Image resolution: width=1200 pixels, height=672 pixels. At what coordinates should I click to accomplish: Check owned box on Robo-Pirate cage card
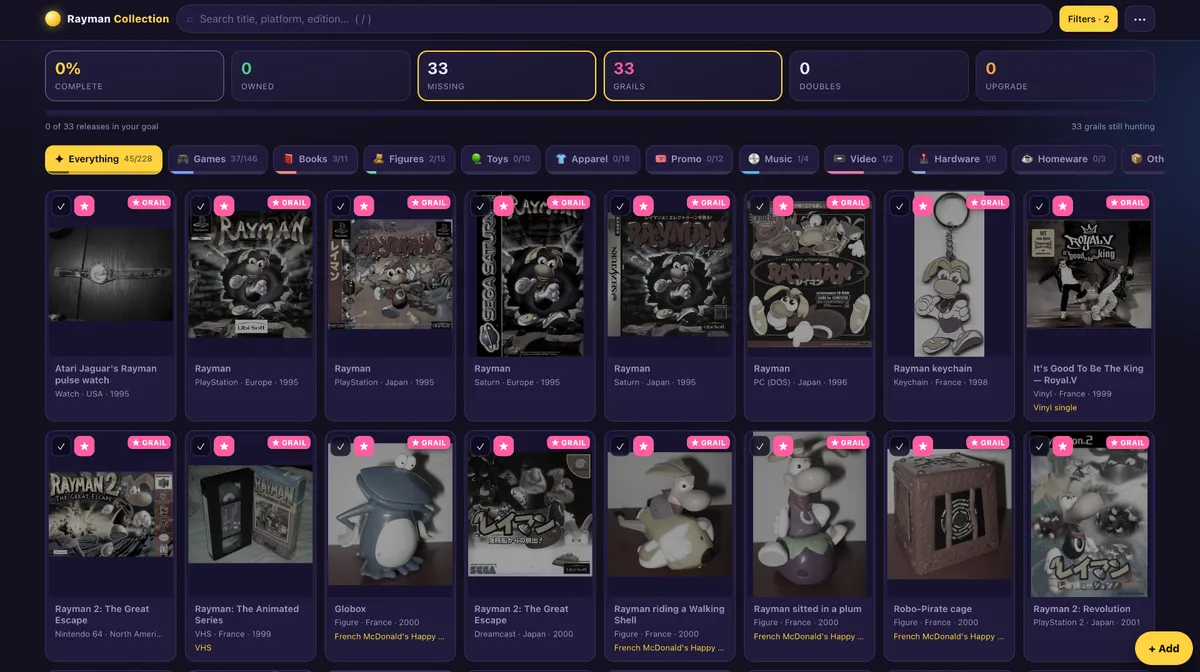tap(900, 446)
